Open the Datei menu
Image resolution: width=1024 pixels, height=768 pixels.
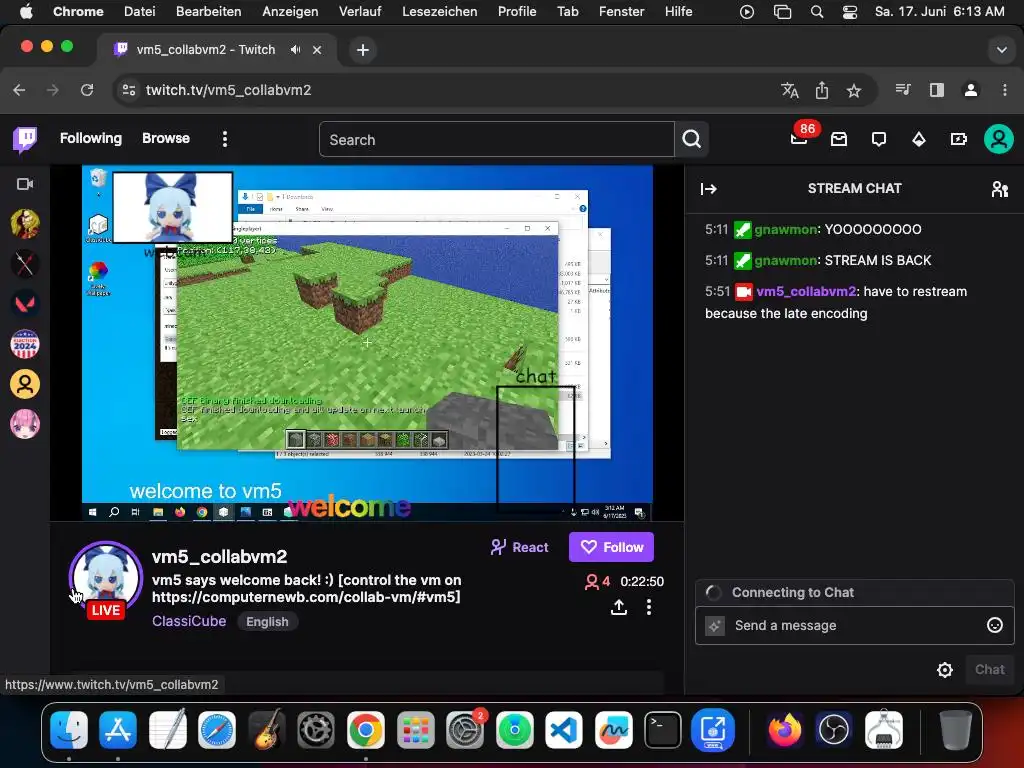(140, 11)
